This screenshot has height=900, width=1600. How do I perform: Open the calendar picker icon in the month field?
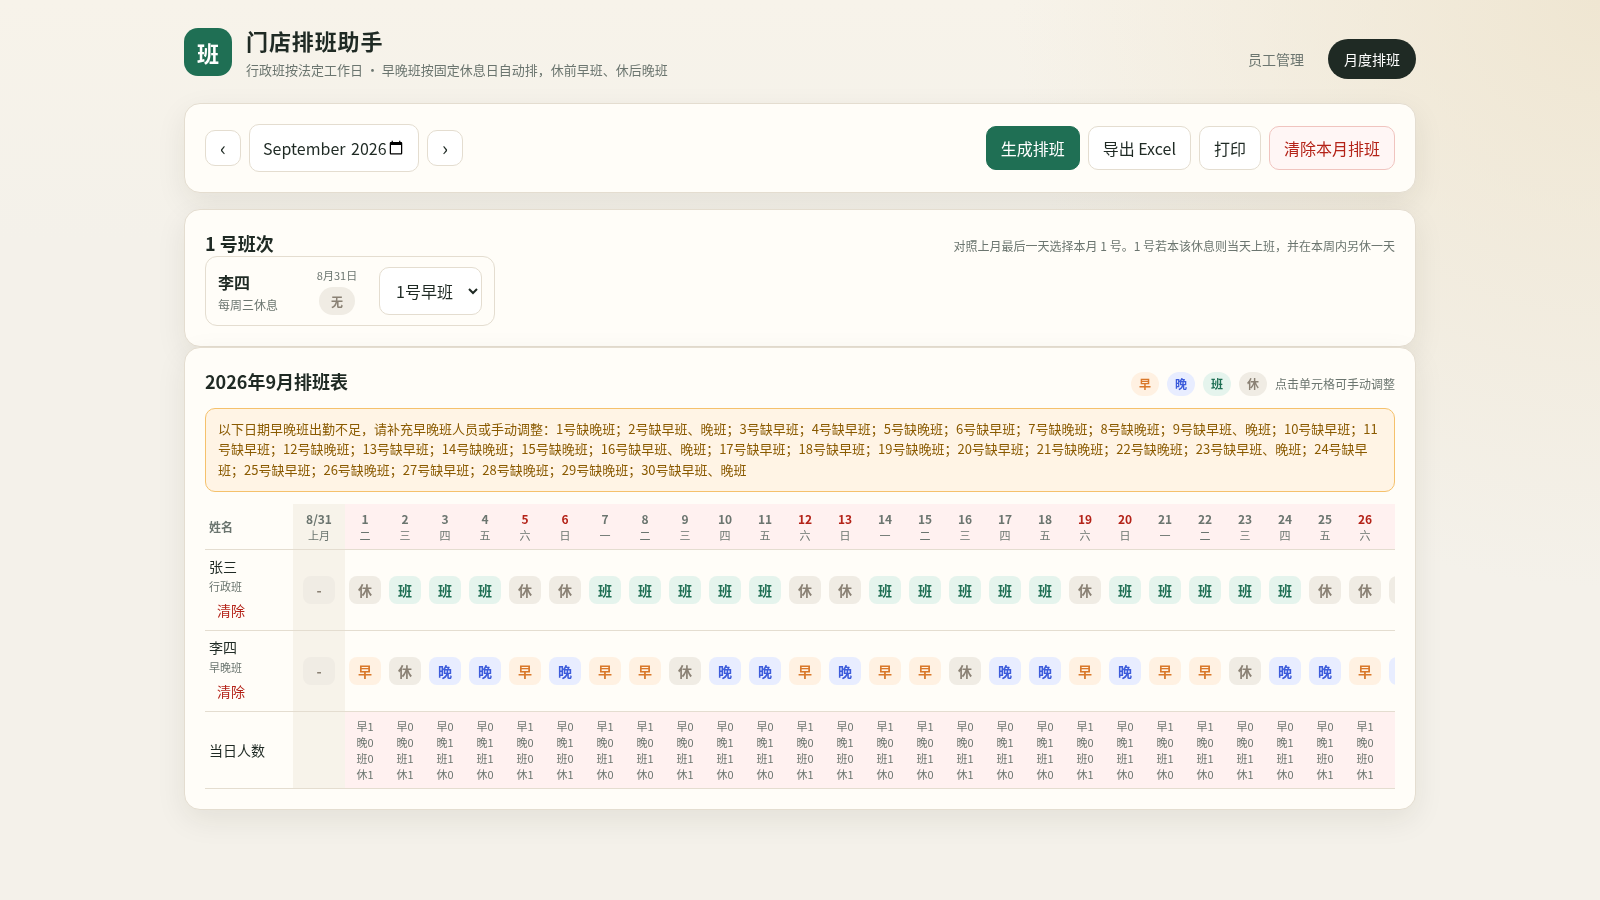(x=396, y=148)
